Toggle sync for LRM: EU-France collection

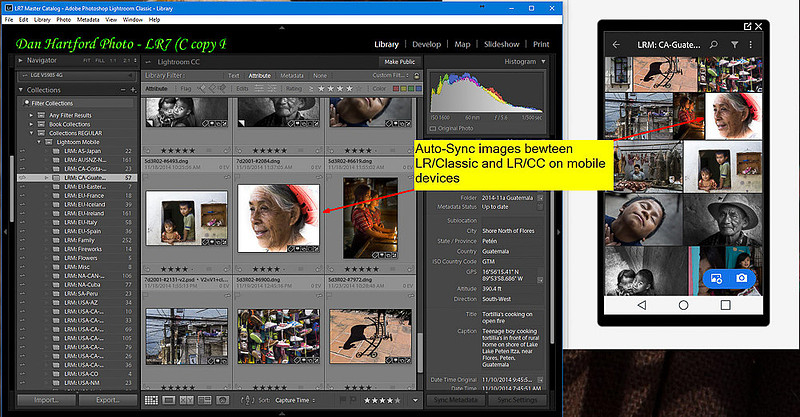[22, 195]
